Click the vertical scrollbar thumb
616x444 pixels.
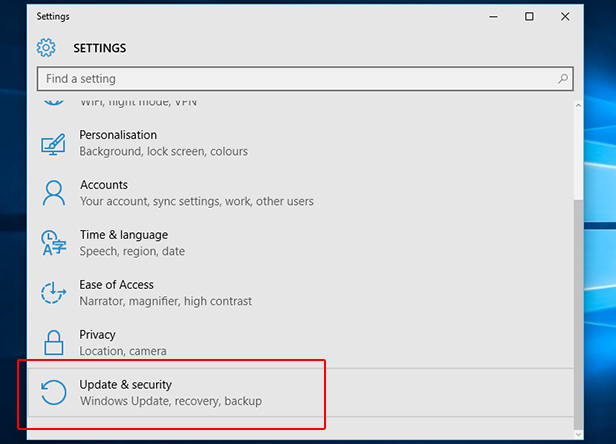click(x=578, y=315)
